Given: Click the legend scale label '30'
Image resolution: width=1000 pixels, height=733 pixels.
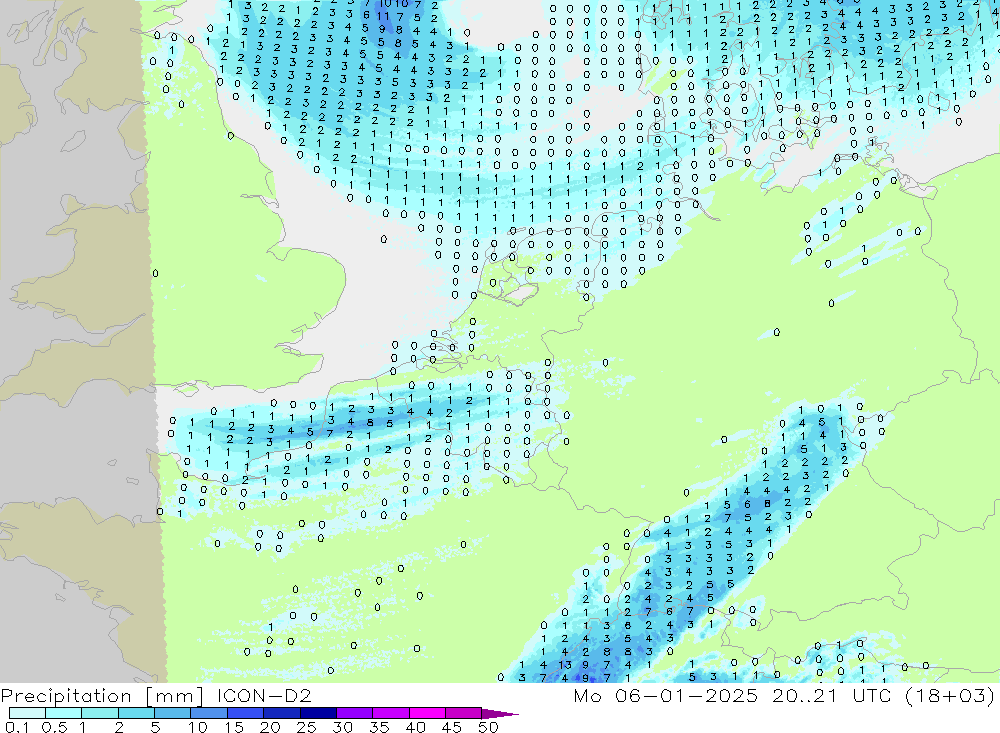Looking at the screenshot, I should click(342, 727).
